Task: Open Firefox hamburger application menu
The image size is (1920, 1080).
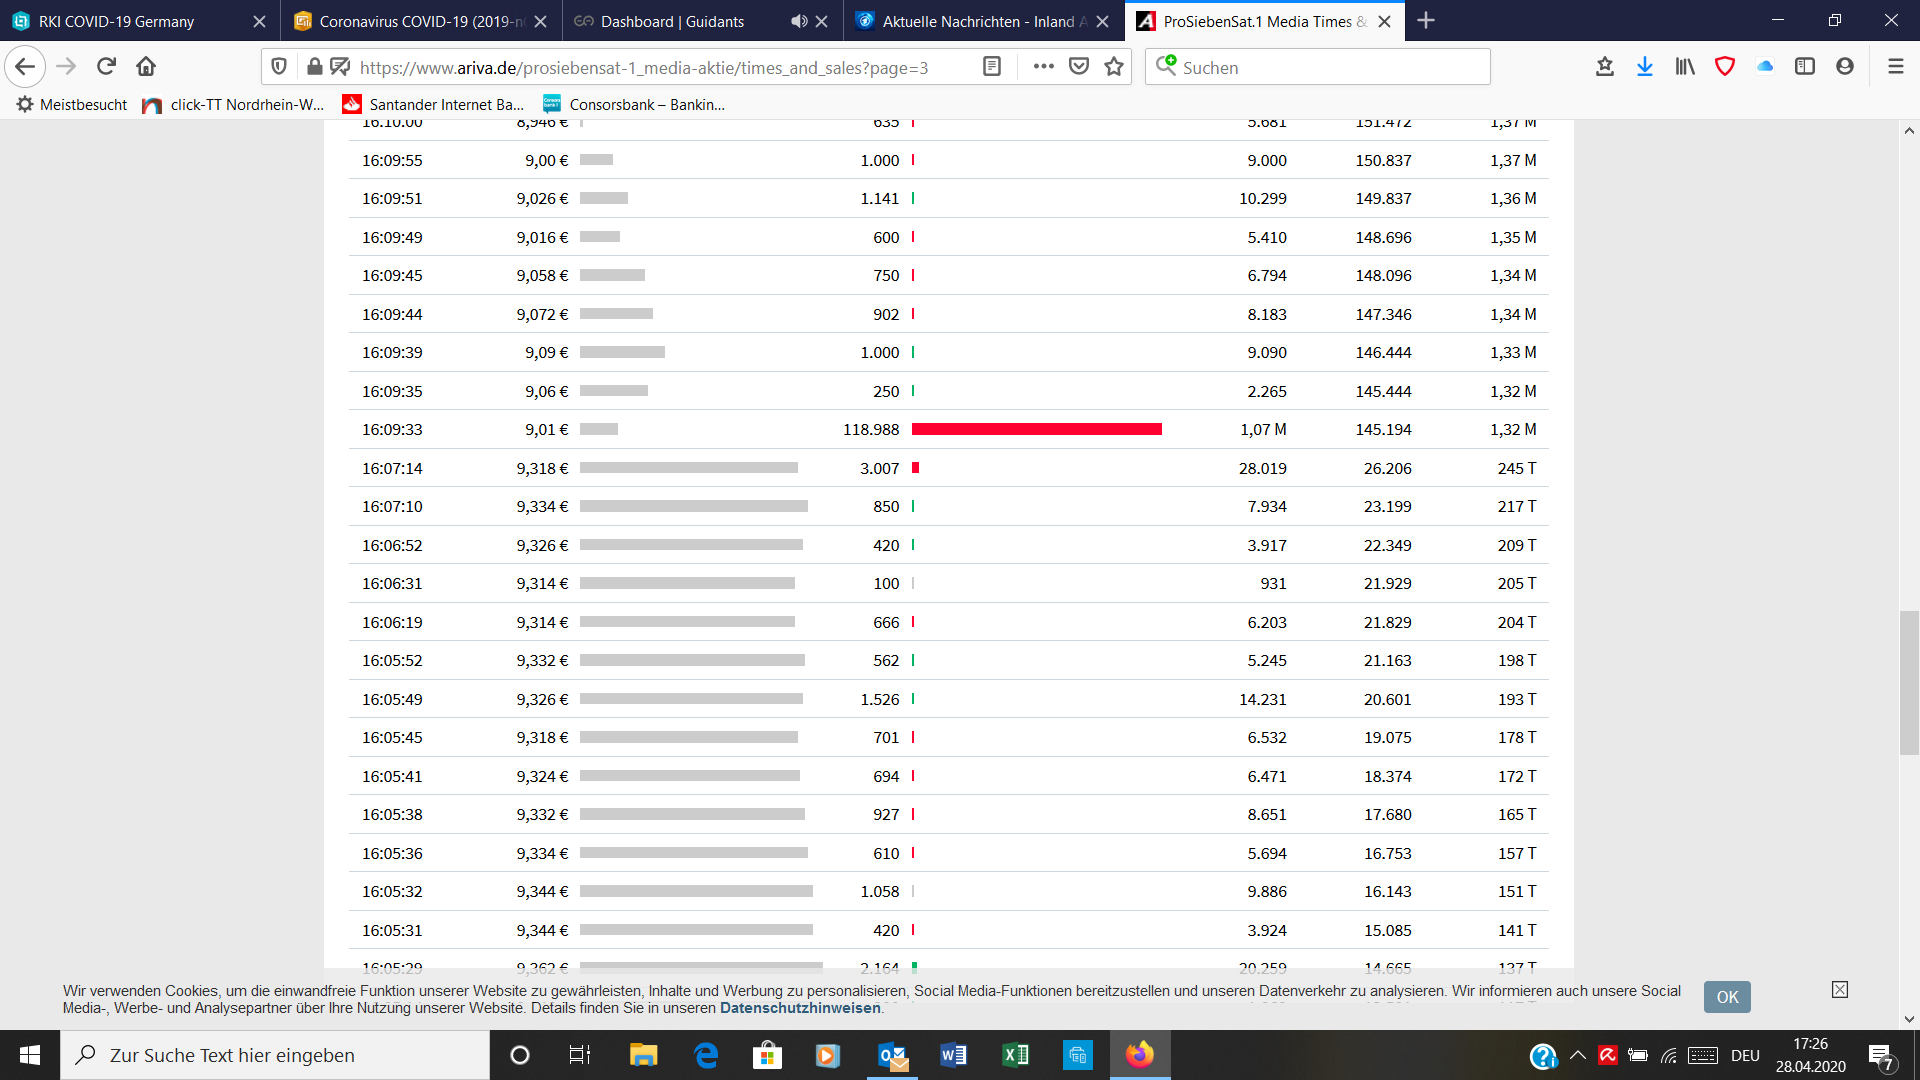Action: pos(1895,67)
